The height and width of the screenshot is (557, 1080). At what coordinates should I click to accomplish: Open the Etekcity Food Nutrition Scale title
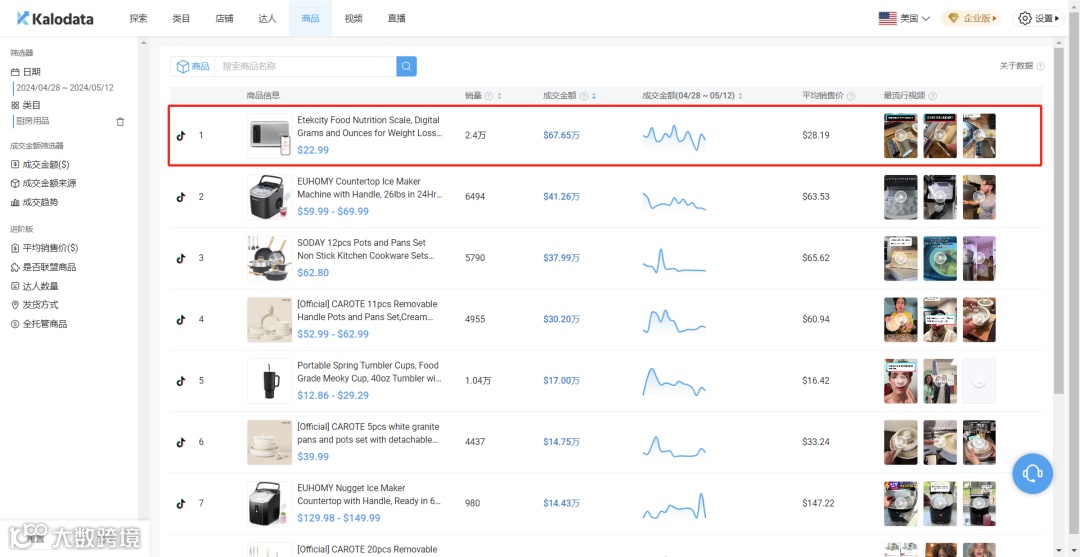(368, 127)
